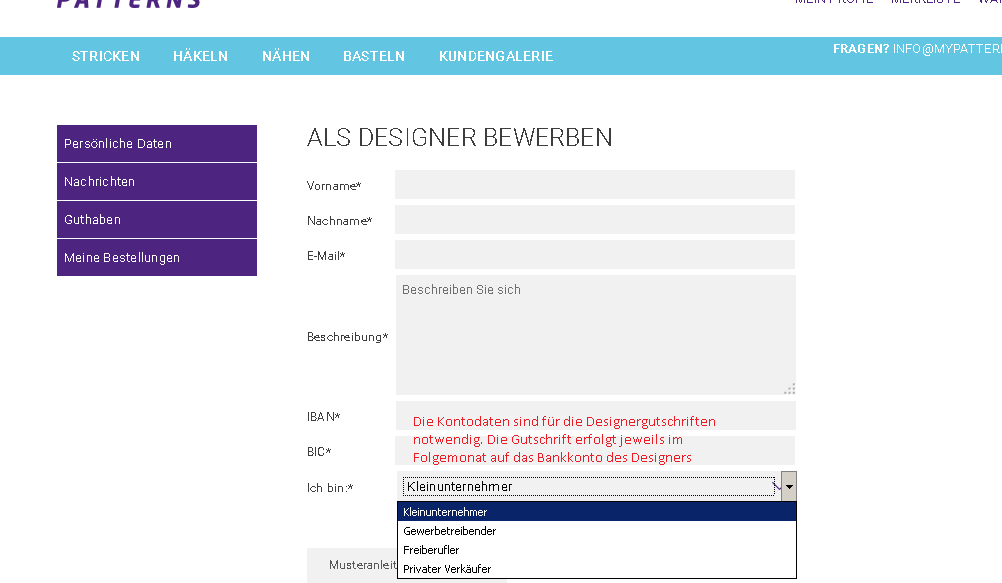This screenshot has height=583, width=1002.
Task: Click the Patterns logo at top
Action: coord(128,4)
